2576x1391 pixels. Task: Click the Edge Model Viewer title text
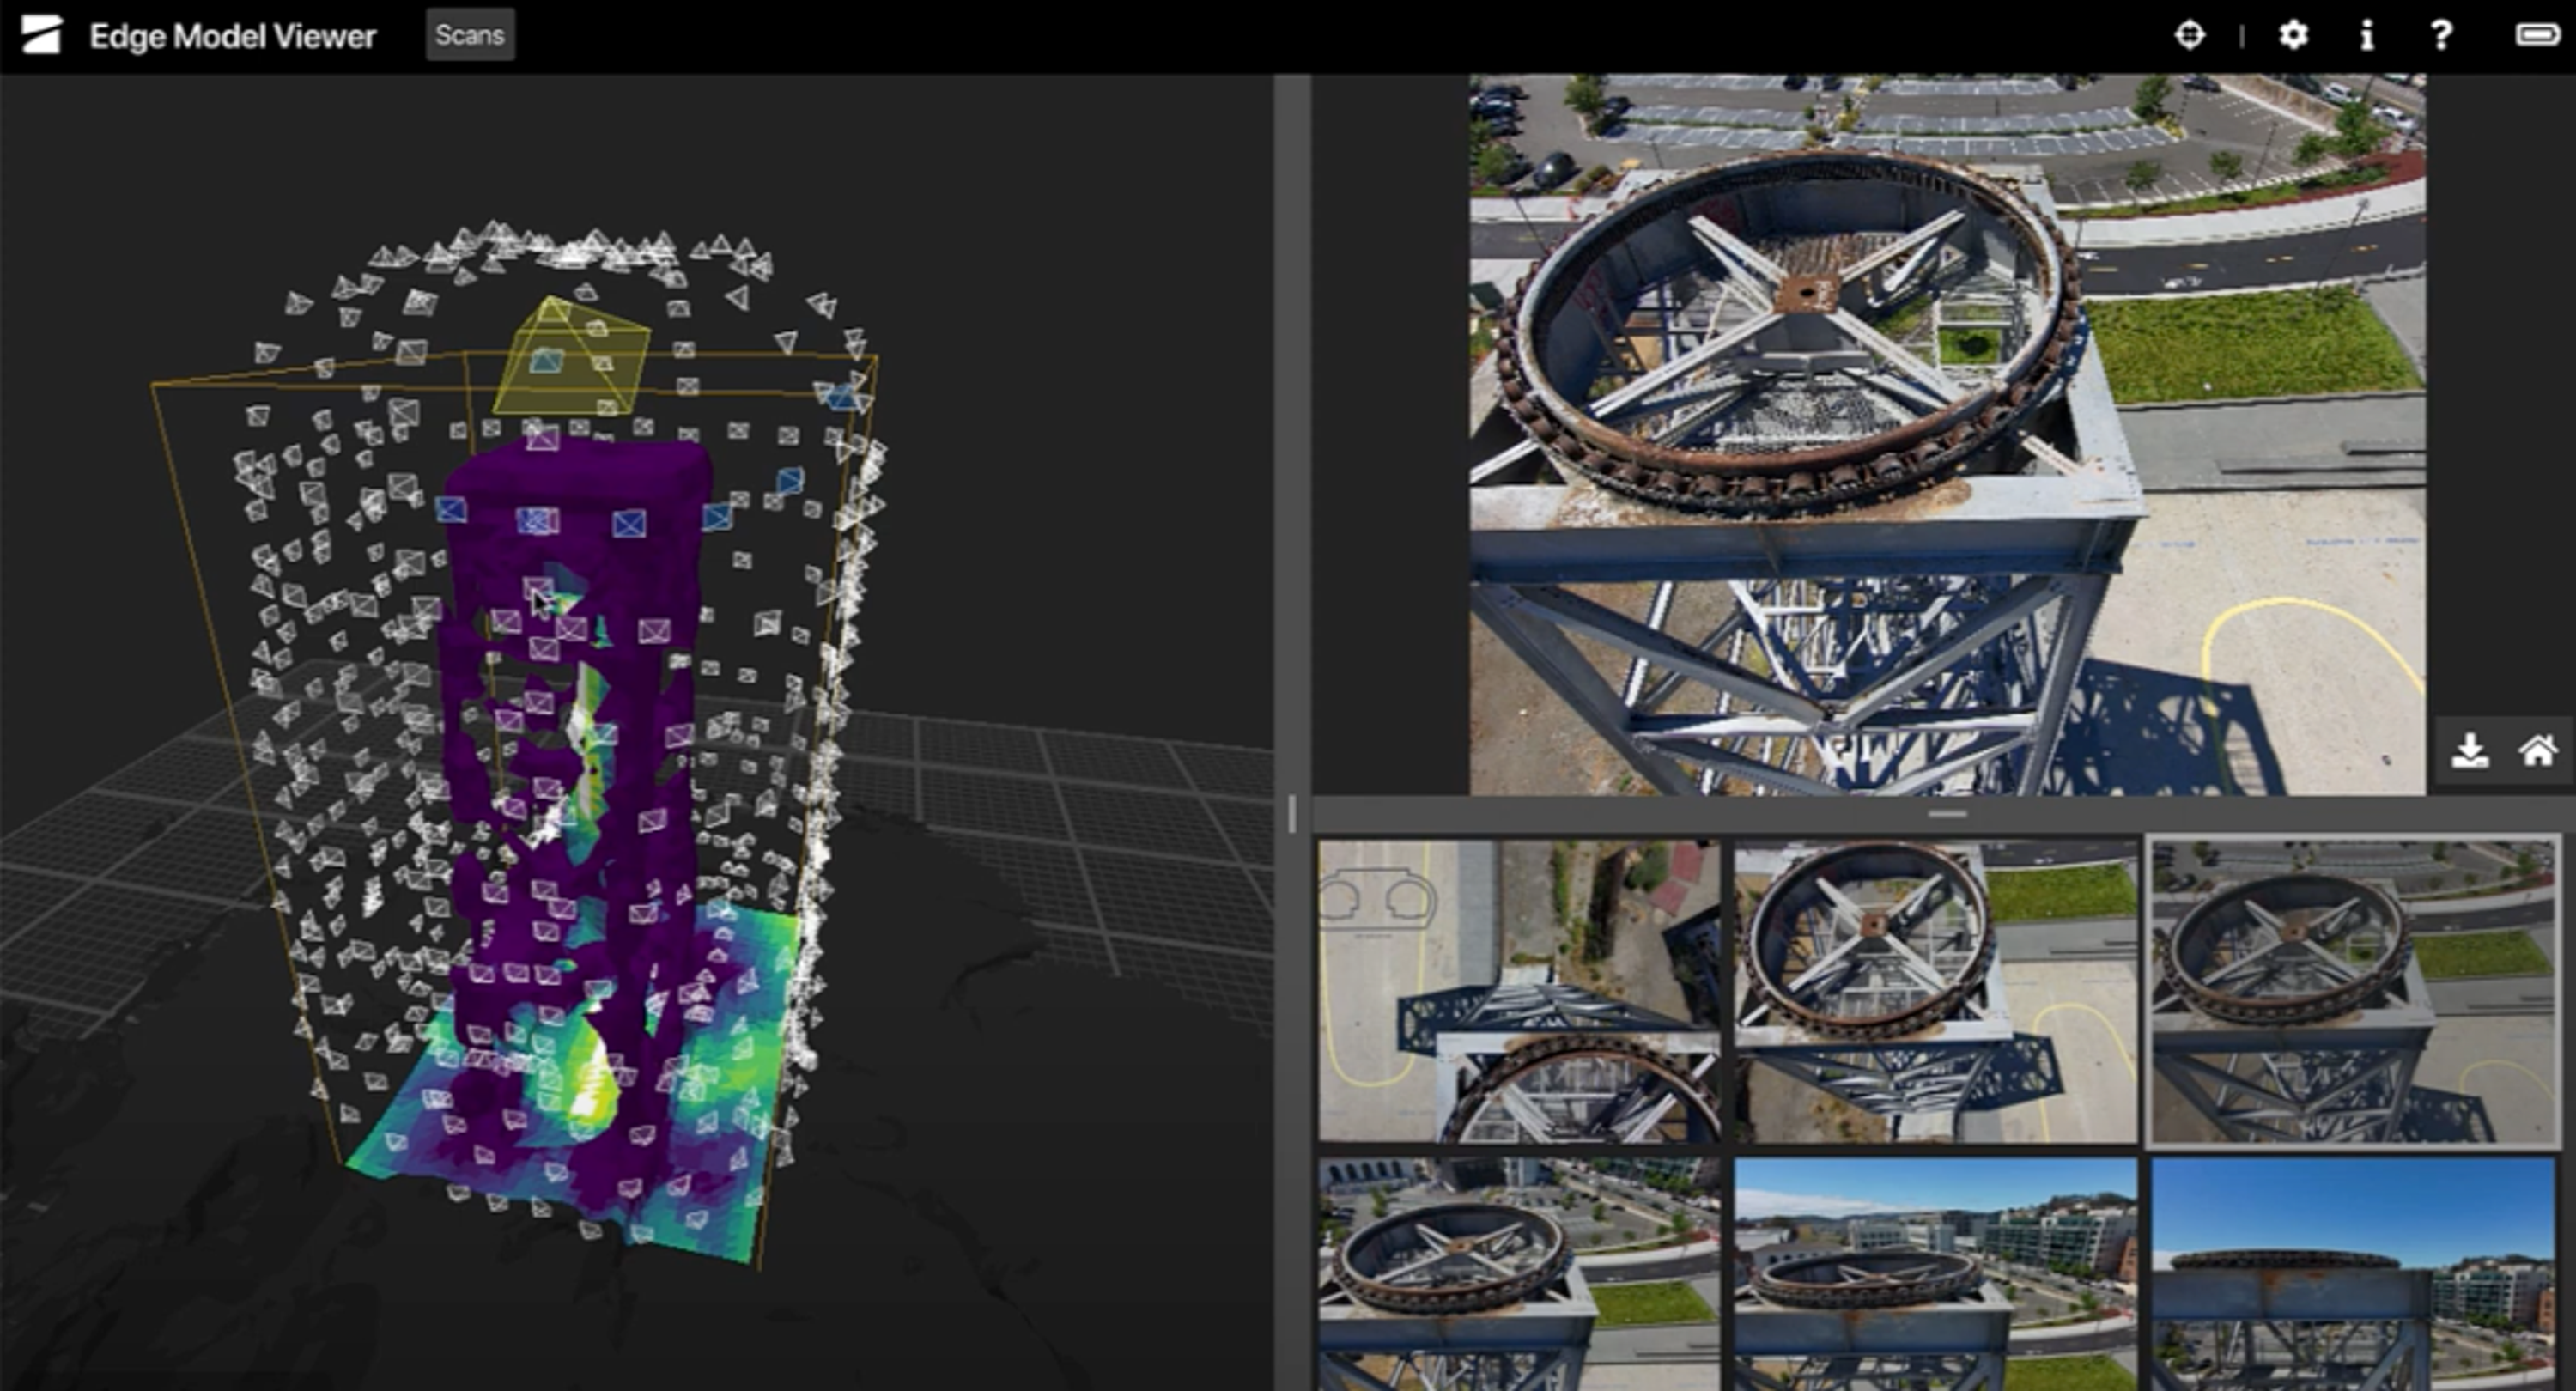tap(233, 37)
